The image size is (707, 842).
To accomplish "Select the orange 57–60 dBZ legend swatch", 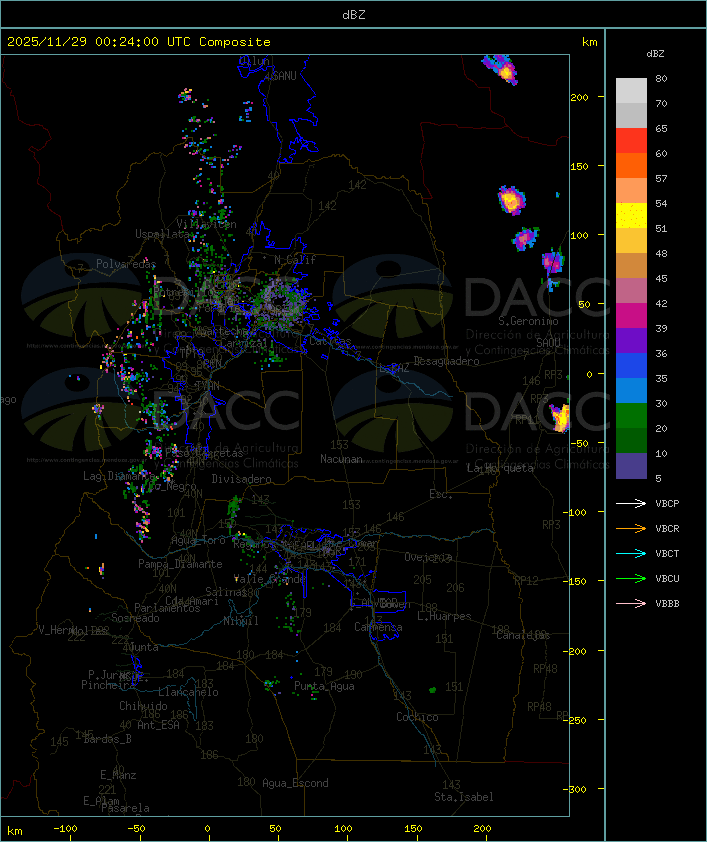I will [x=631, y=165].
